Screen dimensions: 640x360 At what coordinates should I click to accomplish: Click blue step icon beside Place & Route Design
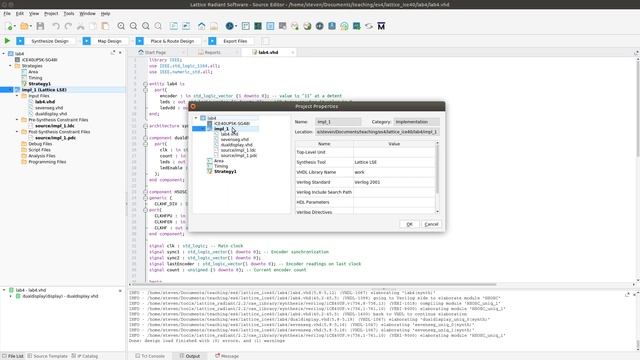[140, 41]
